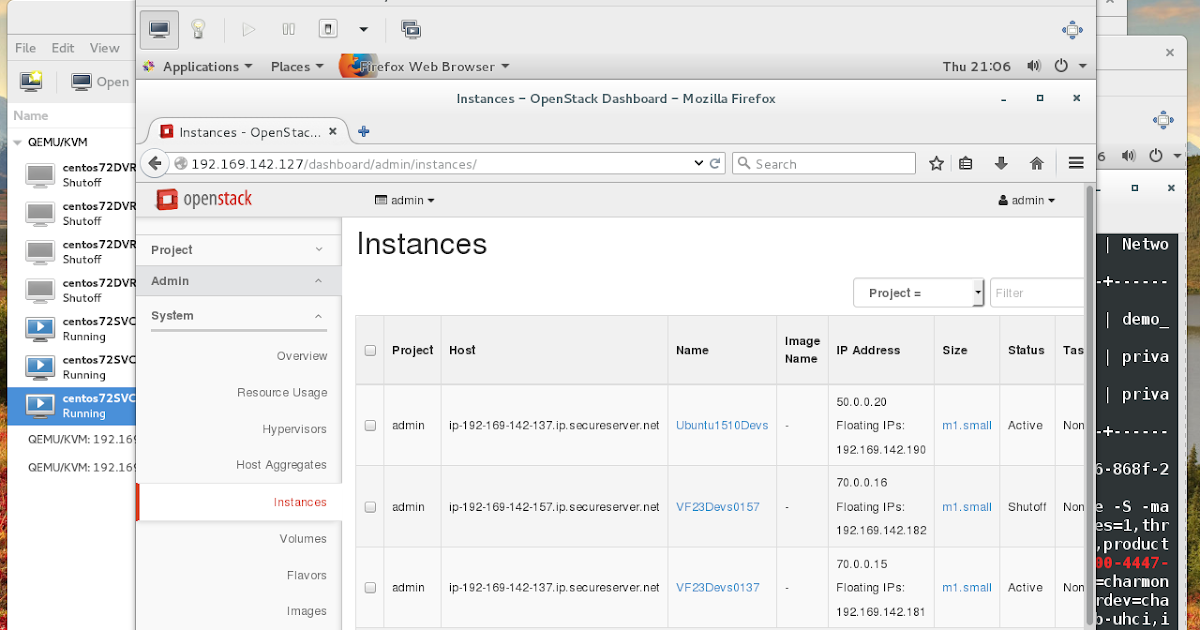1200x630 pixels.
Task: Open the VM snapshots manager icon
Action: click(x=410, y=29)
